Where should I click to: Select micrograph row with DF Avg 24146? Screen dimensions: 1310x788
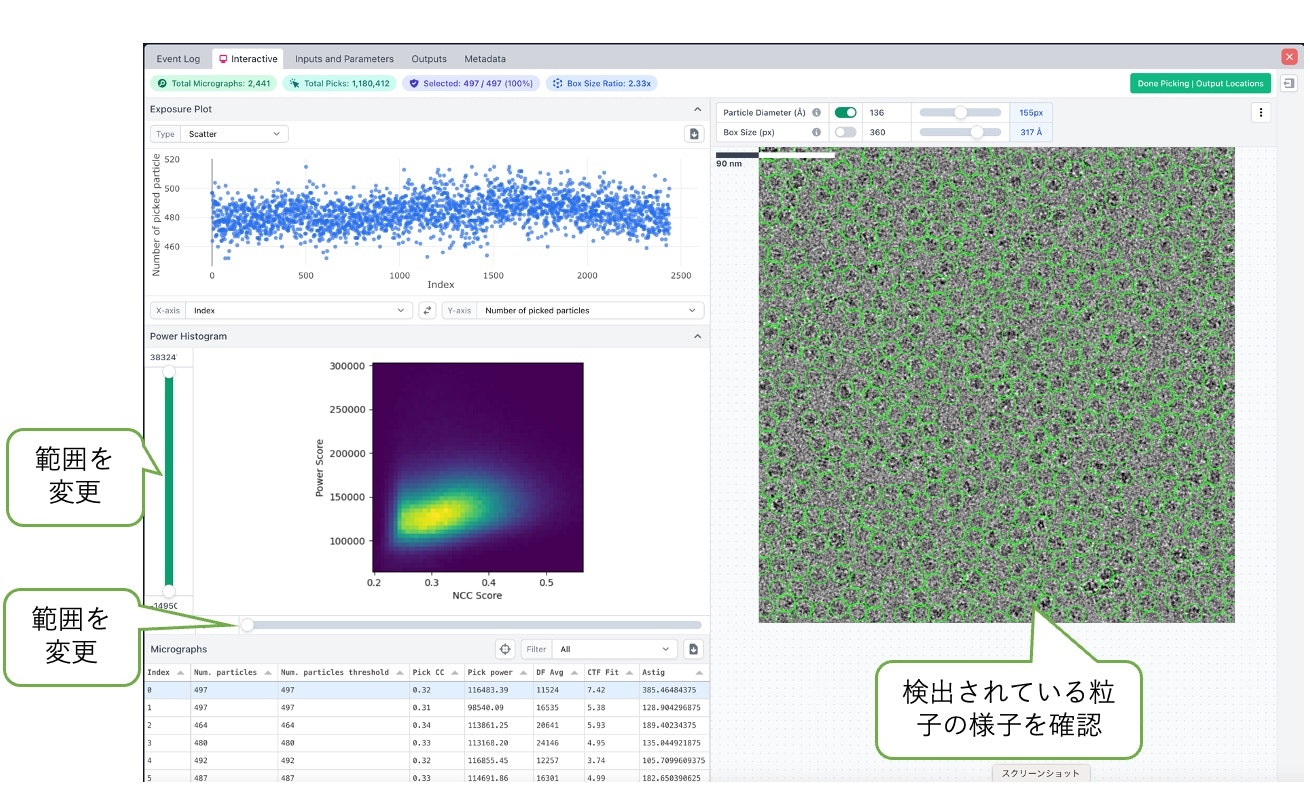(x=427, y=743)
